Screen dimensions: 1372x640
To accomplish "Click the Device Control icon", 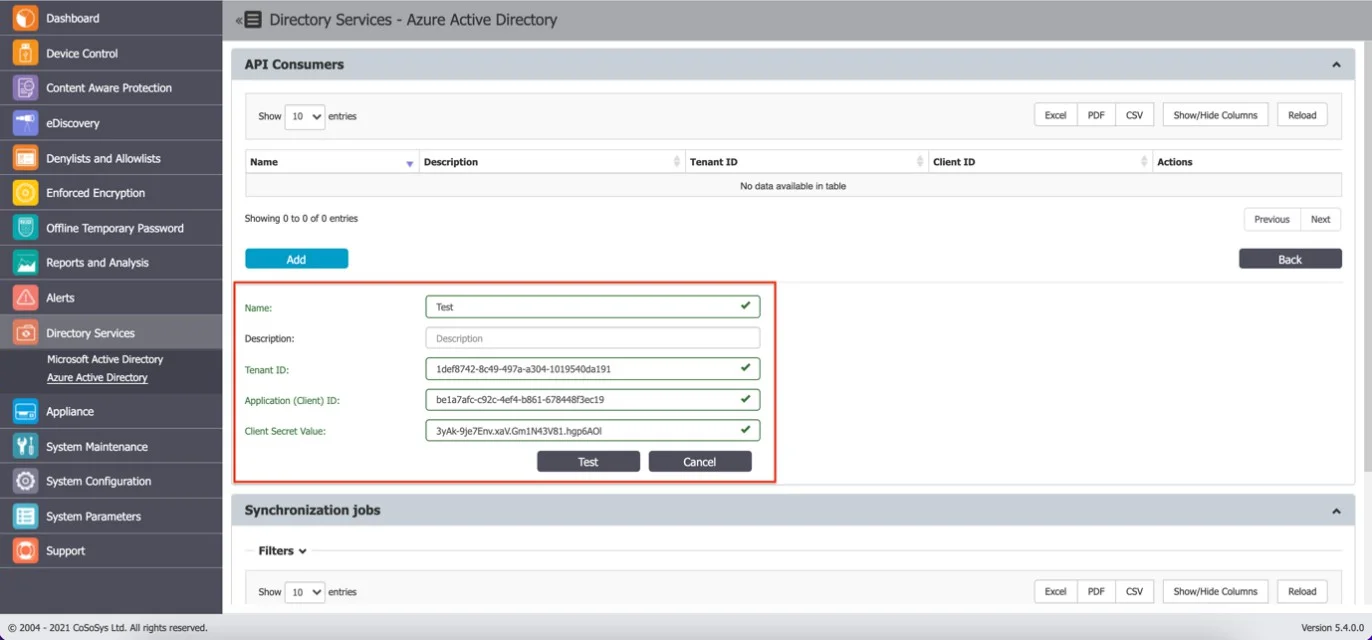I will [25, 53].
